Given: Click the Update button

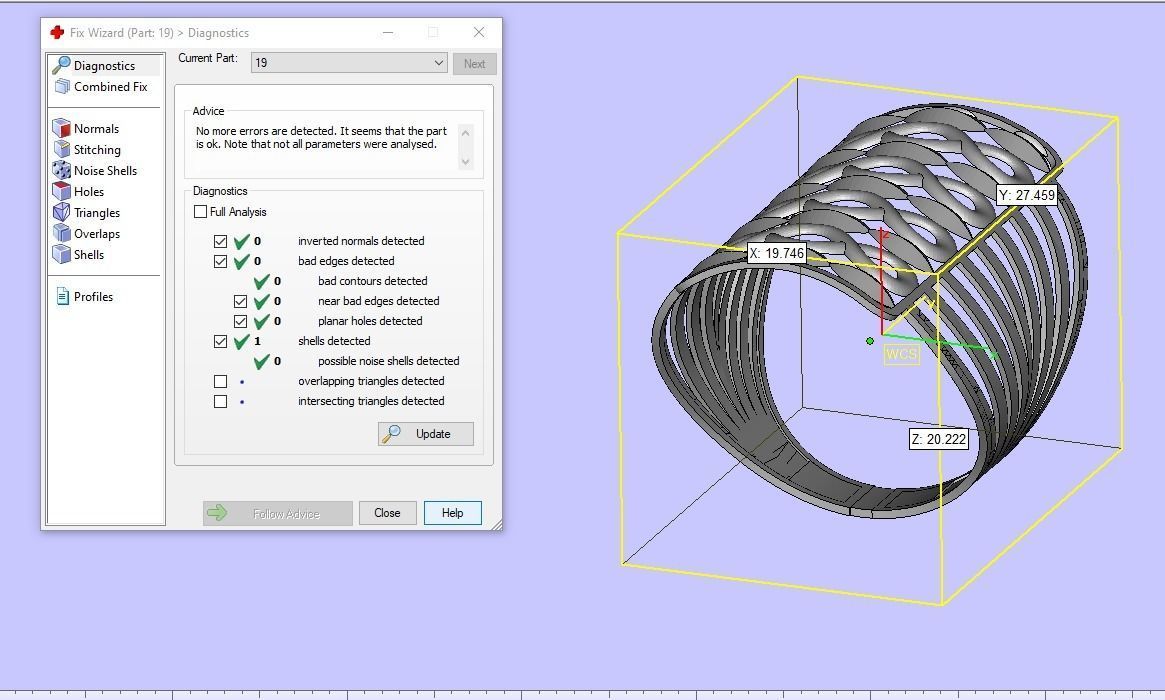Looking at the screenshot, I should pyautogui.click(x=426, y=434).
